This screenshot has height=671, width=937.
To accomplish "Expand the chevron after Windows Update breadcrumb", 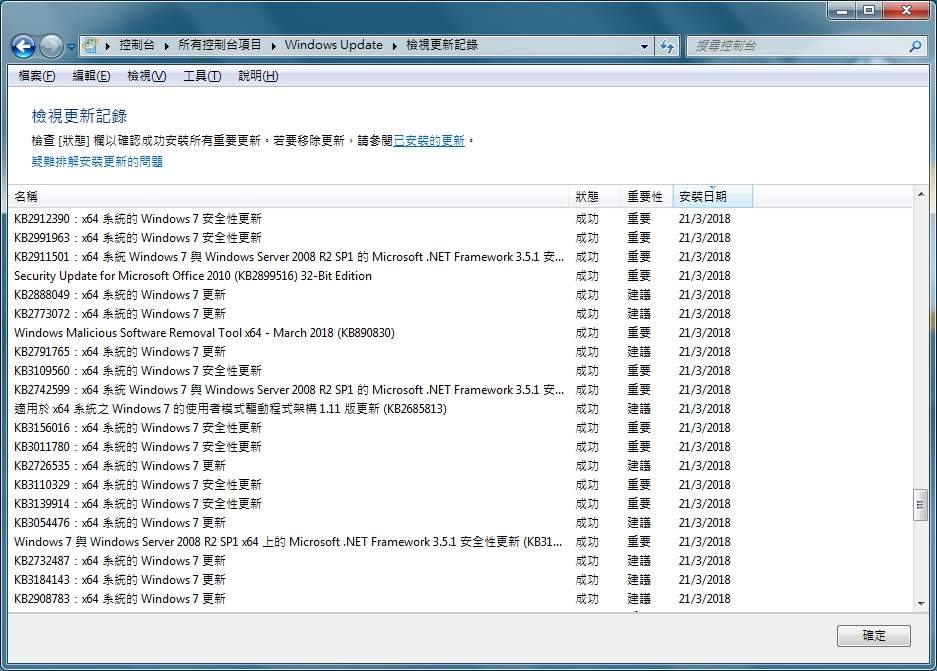I will click(394, 45).
